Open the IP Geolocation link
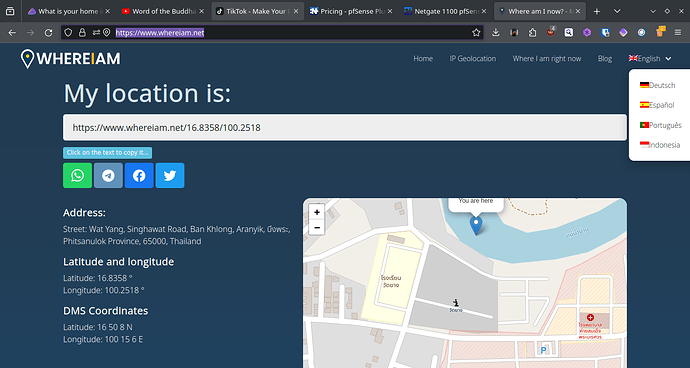The width and height of the screenshot is (690, 368). point(473,59)
